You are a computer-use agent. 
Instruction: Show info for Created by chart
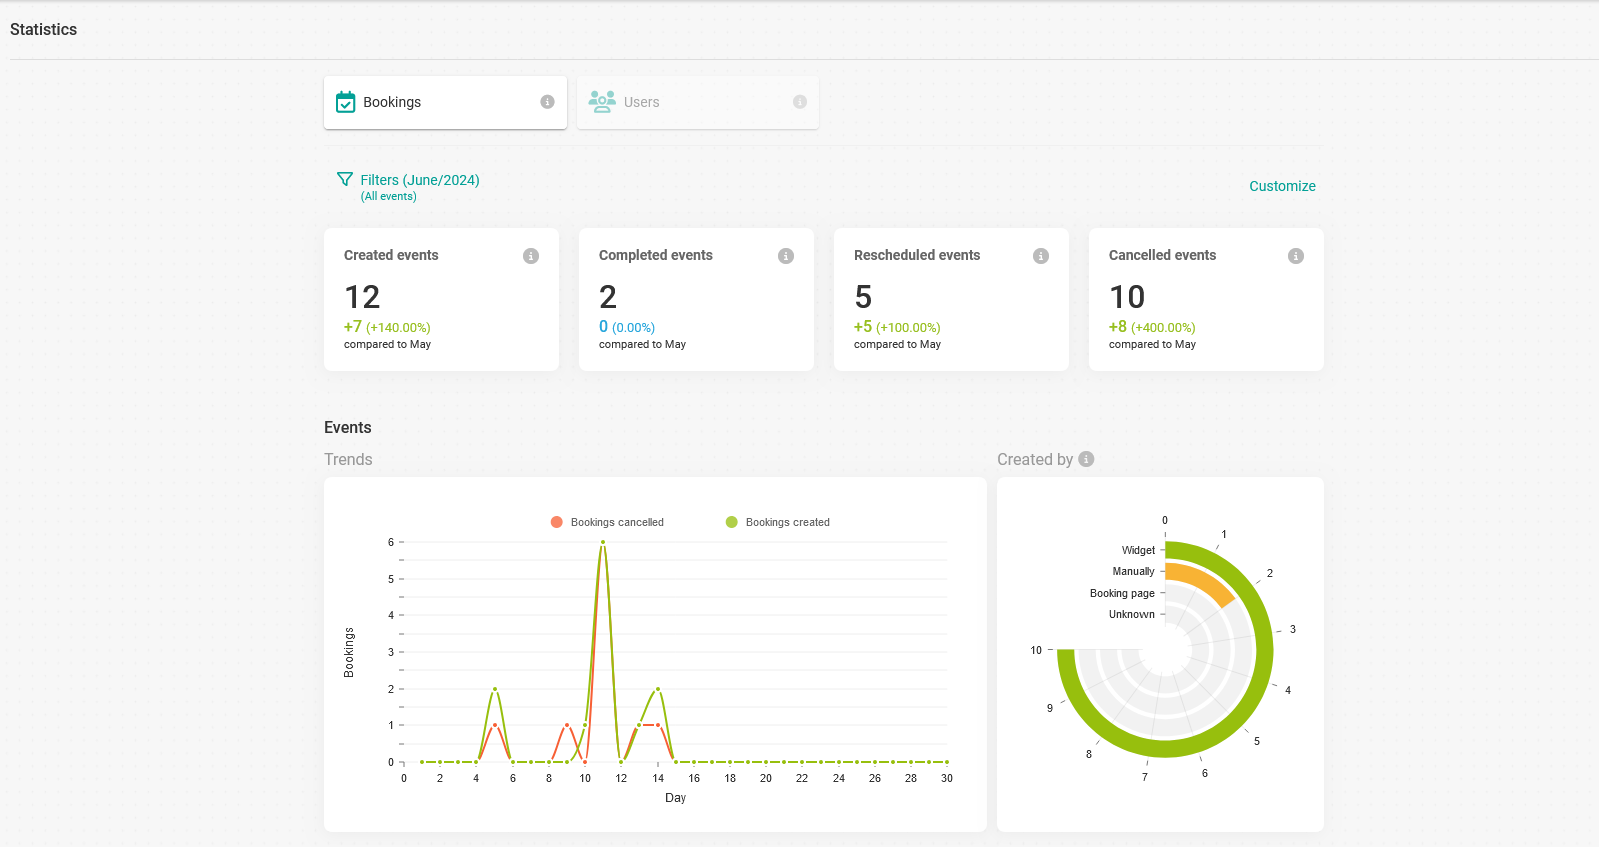(1086, 459)
